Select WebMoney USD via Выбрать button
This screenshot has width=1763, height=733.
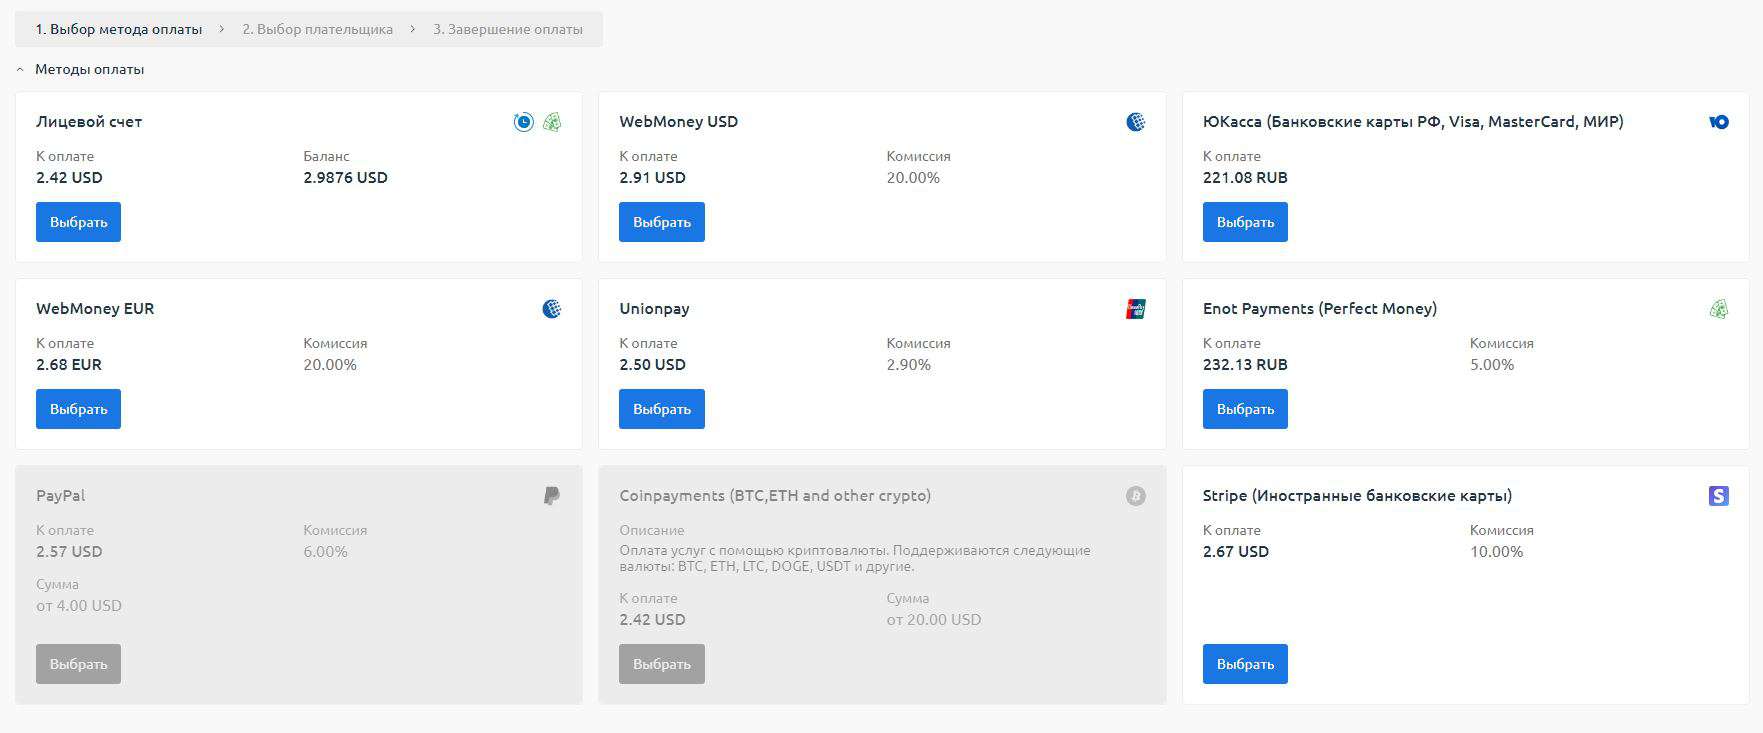[x=662, y=222]
